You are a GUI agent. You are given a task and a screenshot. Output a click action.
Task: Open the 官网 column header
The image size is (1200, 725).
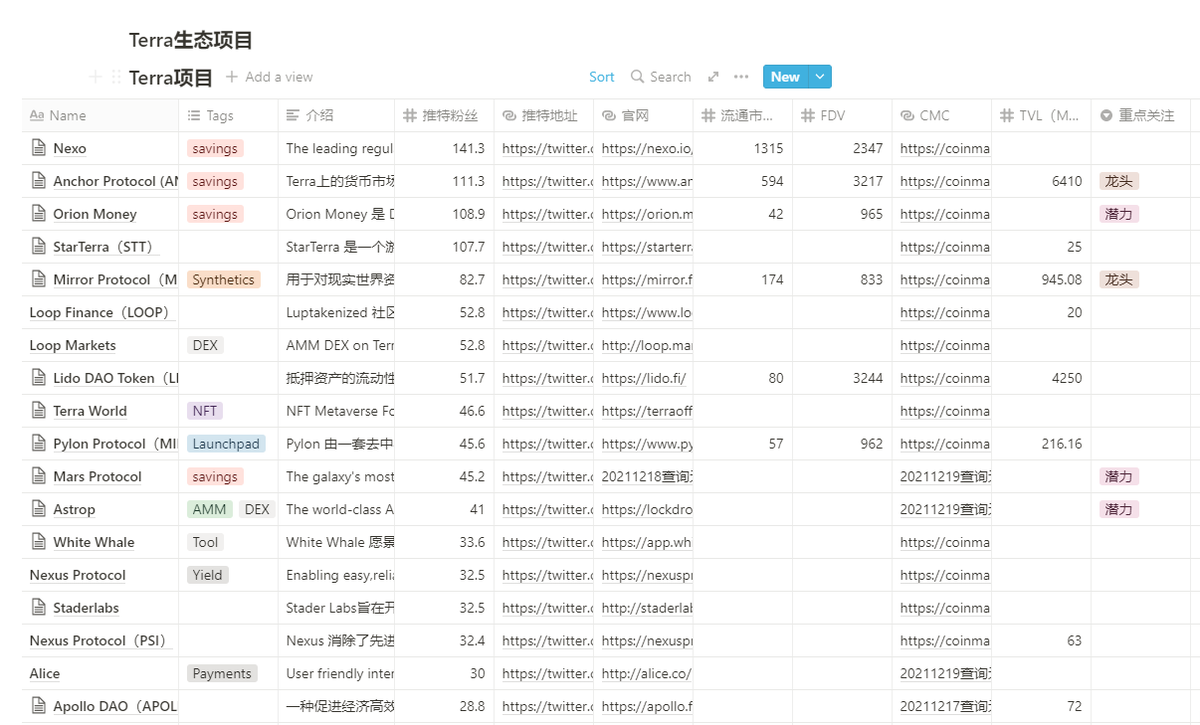[x=643, y=115]
